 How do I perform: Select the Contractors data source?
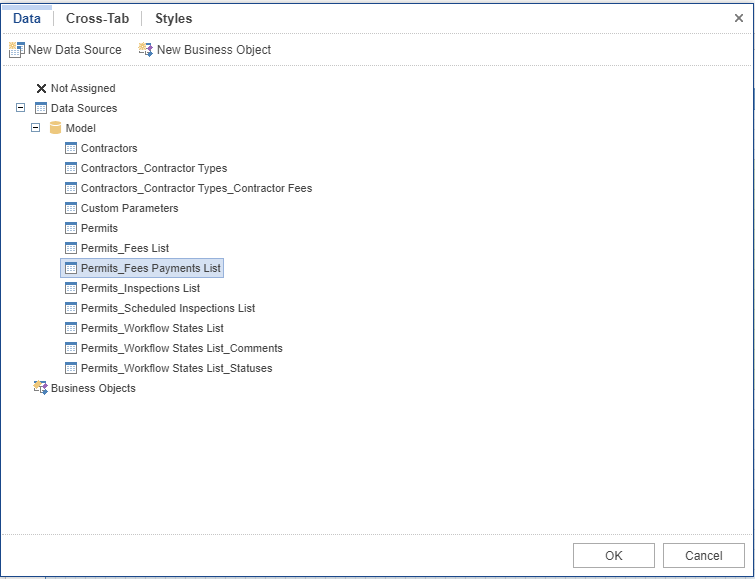pos(109,148)
